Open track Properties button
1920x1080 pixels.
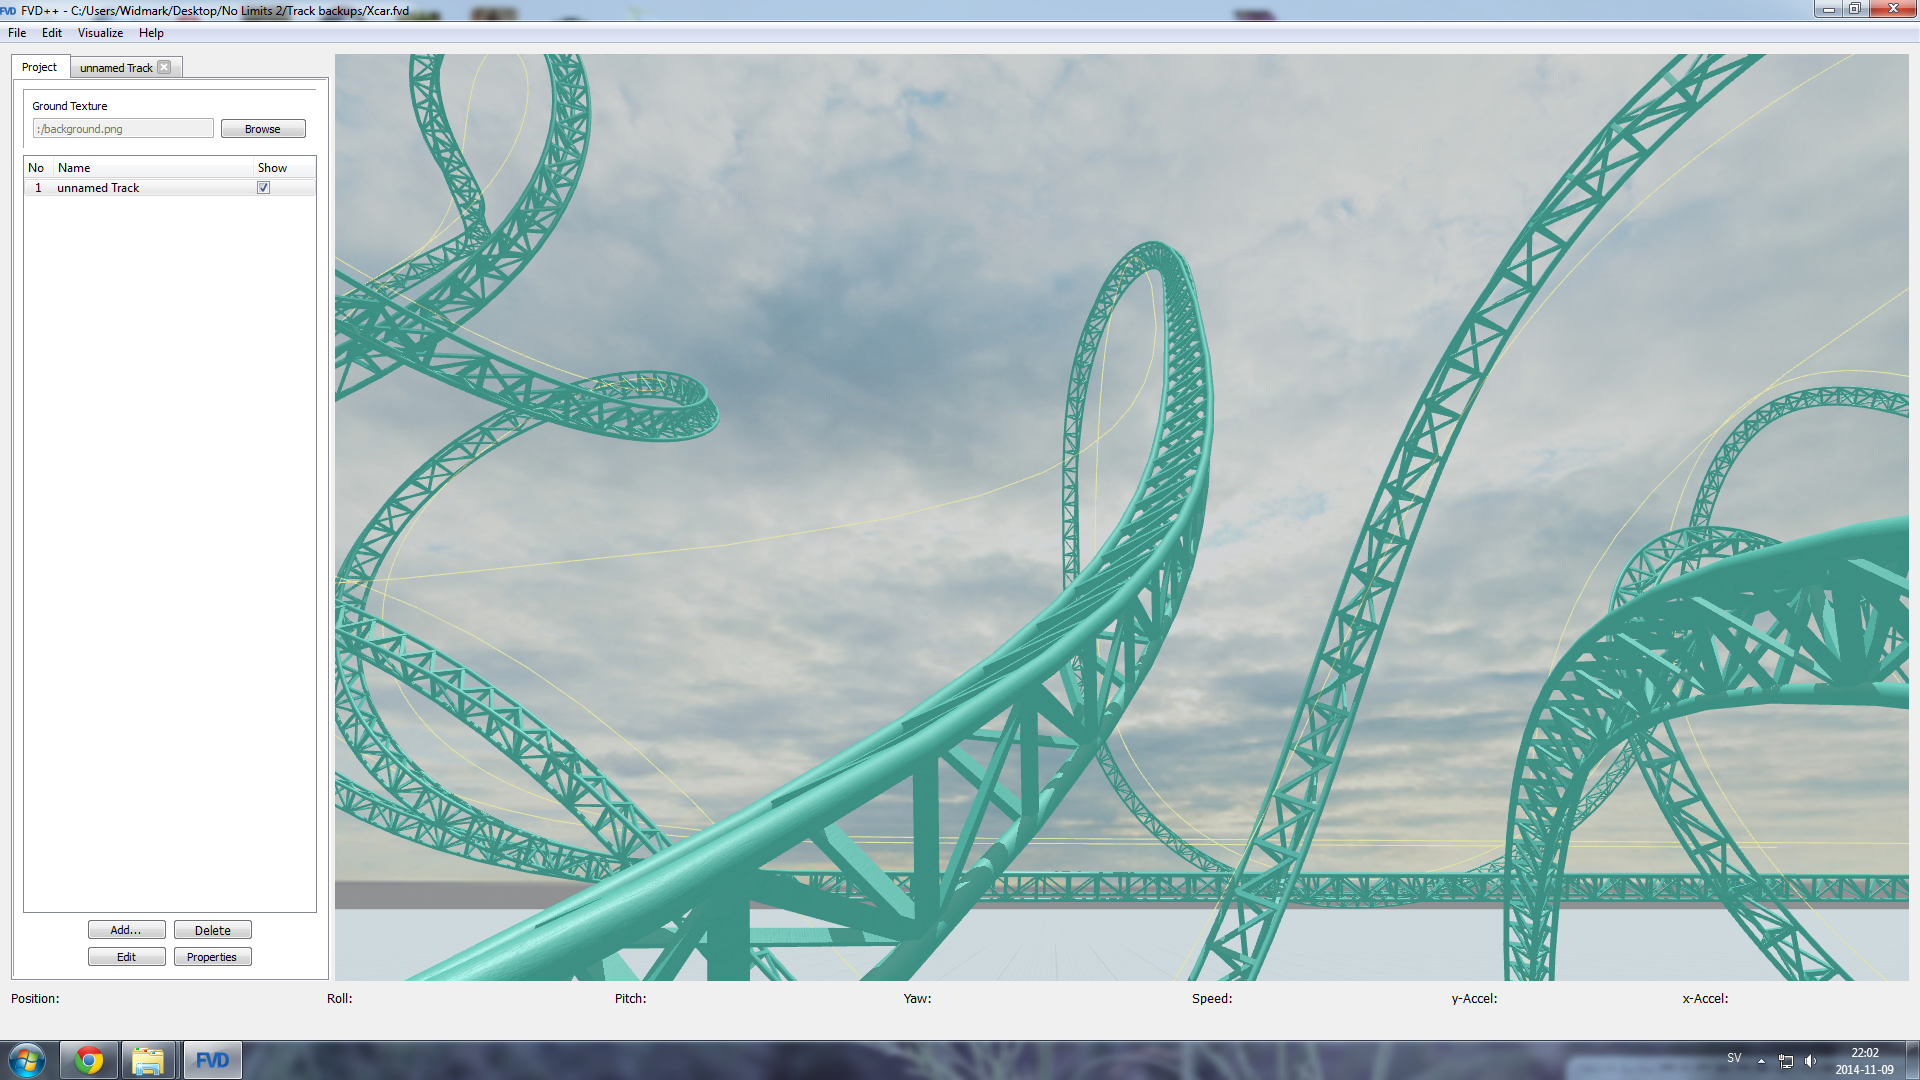pyautogui.click(x=212, y=957)
